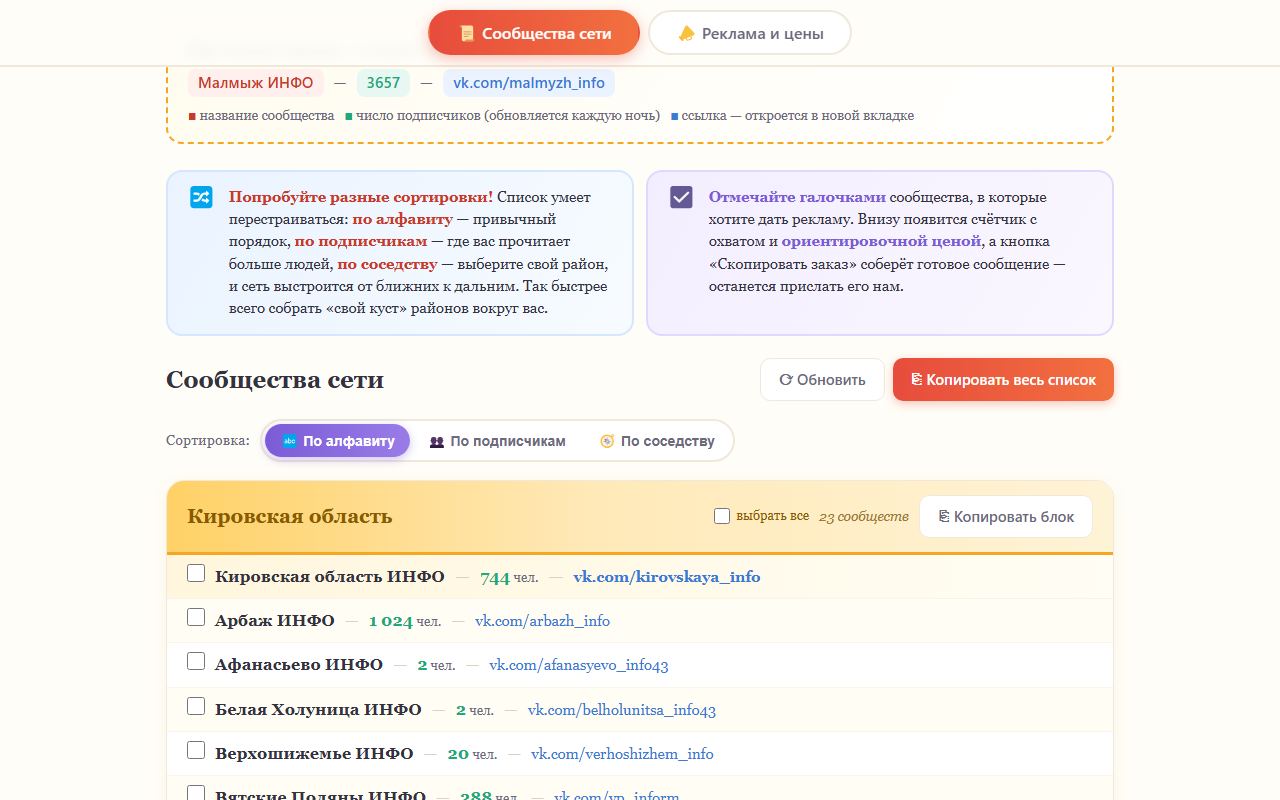Viewport: 1280px width, 800px height.
Task: Open link vk.com/belholunitsa_info43
Action: (x=622, y=710)
